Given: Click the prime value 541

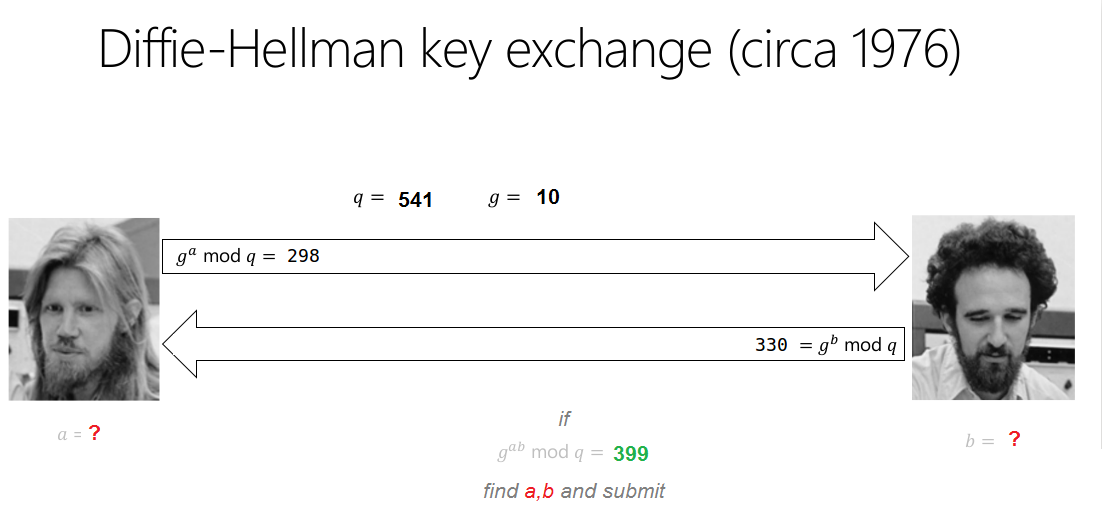Looking at the screenshot, I should 415,200.
